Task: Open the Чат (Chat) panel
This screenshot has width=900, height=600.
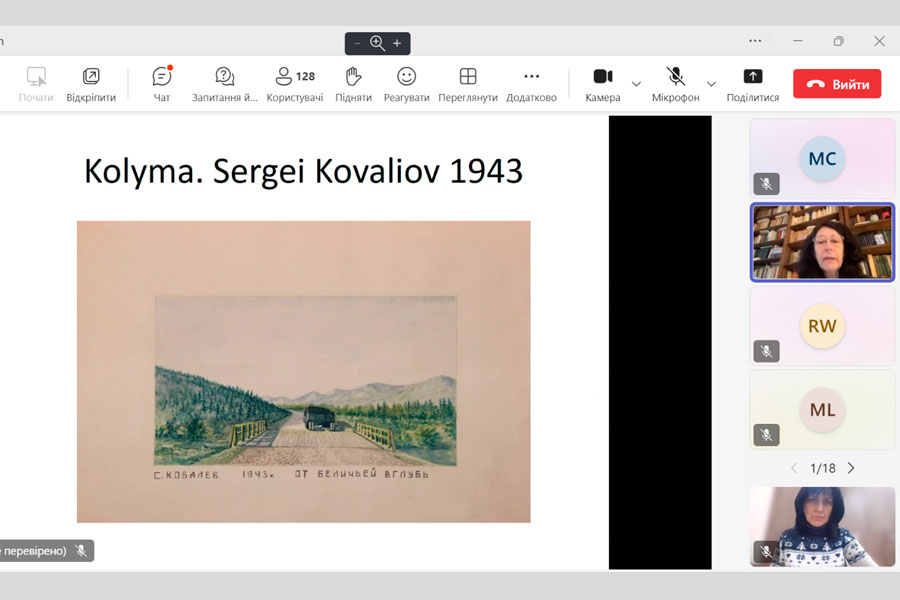Action: (162, 78)
